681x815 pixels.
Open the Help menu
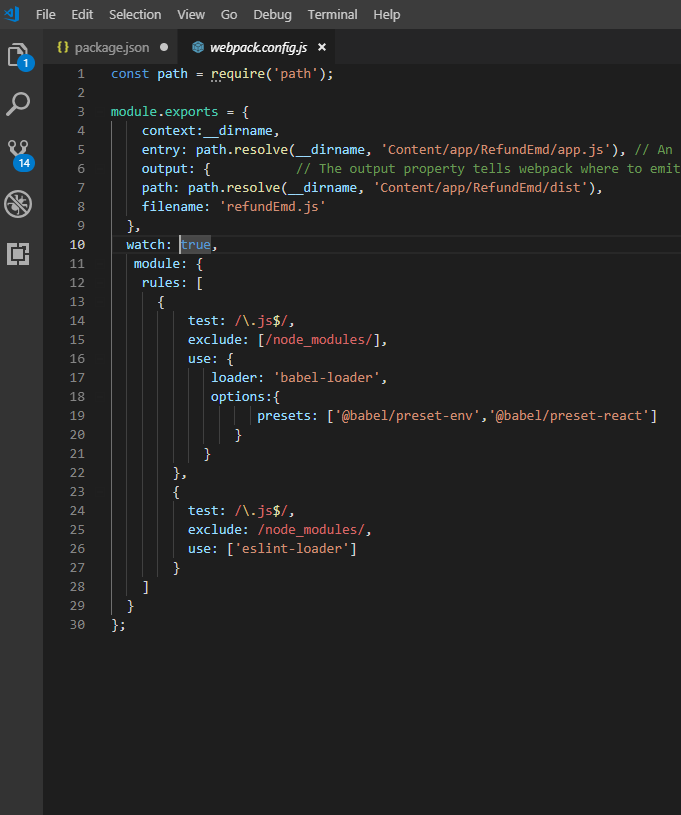387,15
